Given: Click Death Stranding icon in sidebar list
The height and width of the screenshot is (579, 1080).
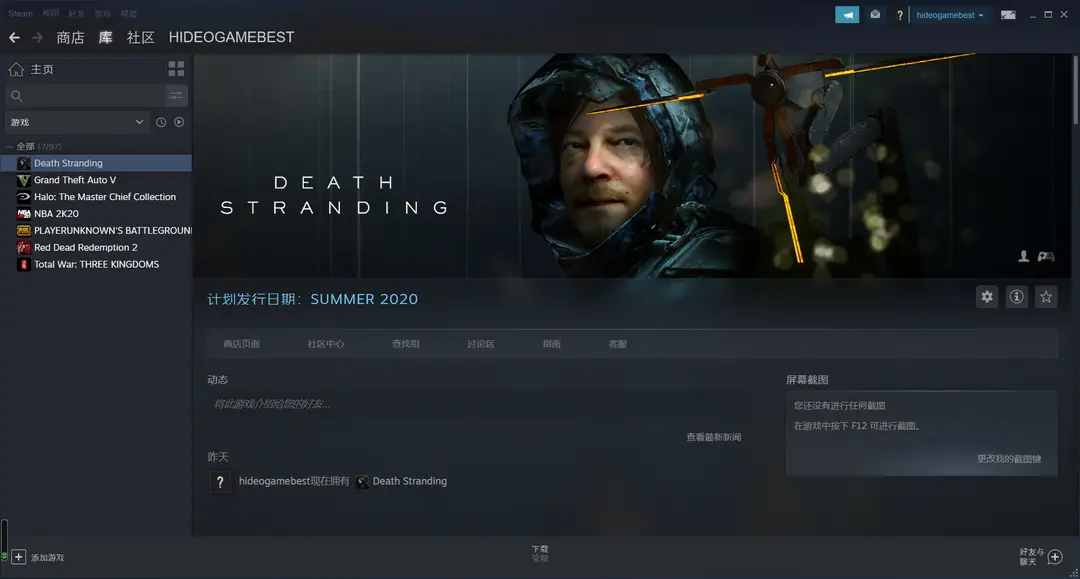Looking at the screenshot, I should 24,163.
